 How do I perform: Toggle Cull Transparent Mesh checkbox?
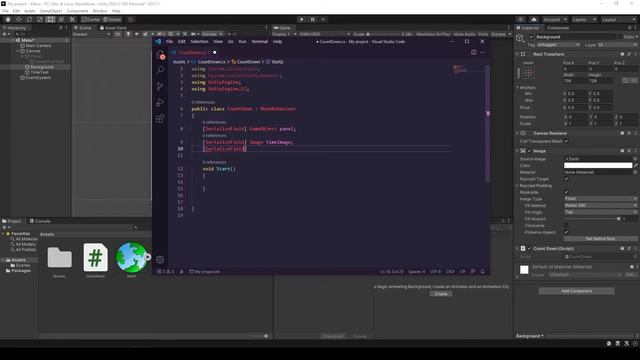(566, 141)
